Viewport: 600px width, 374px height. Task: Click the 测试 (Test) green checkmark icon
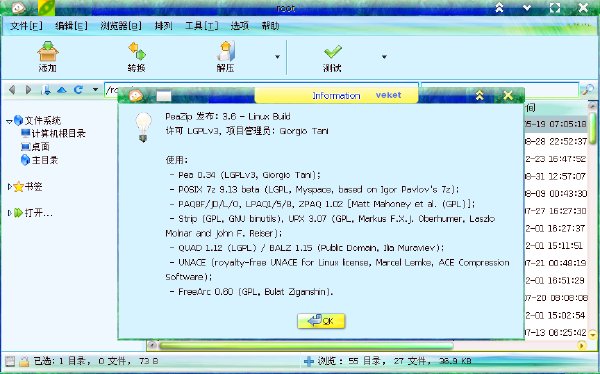pos(333,51)
